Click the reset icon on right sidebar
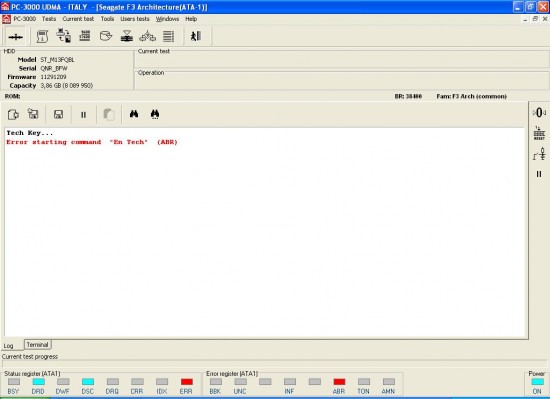 coord(539,133)
